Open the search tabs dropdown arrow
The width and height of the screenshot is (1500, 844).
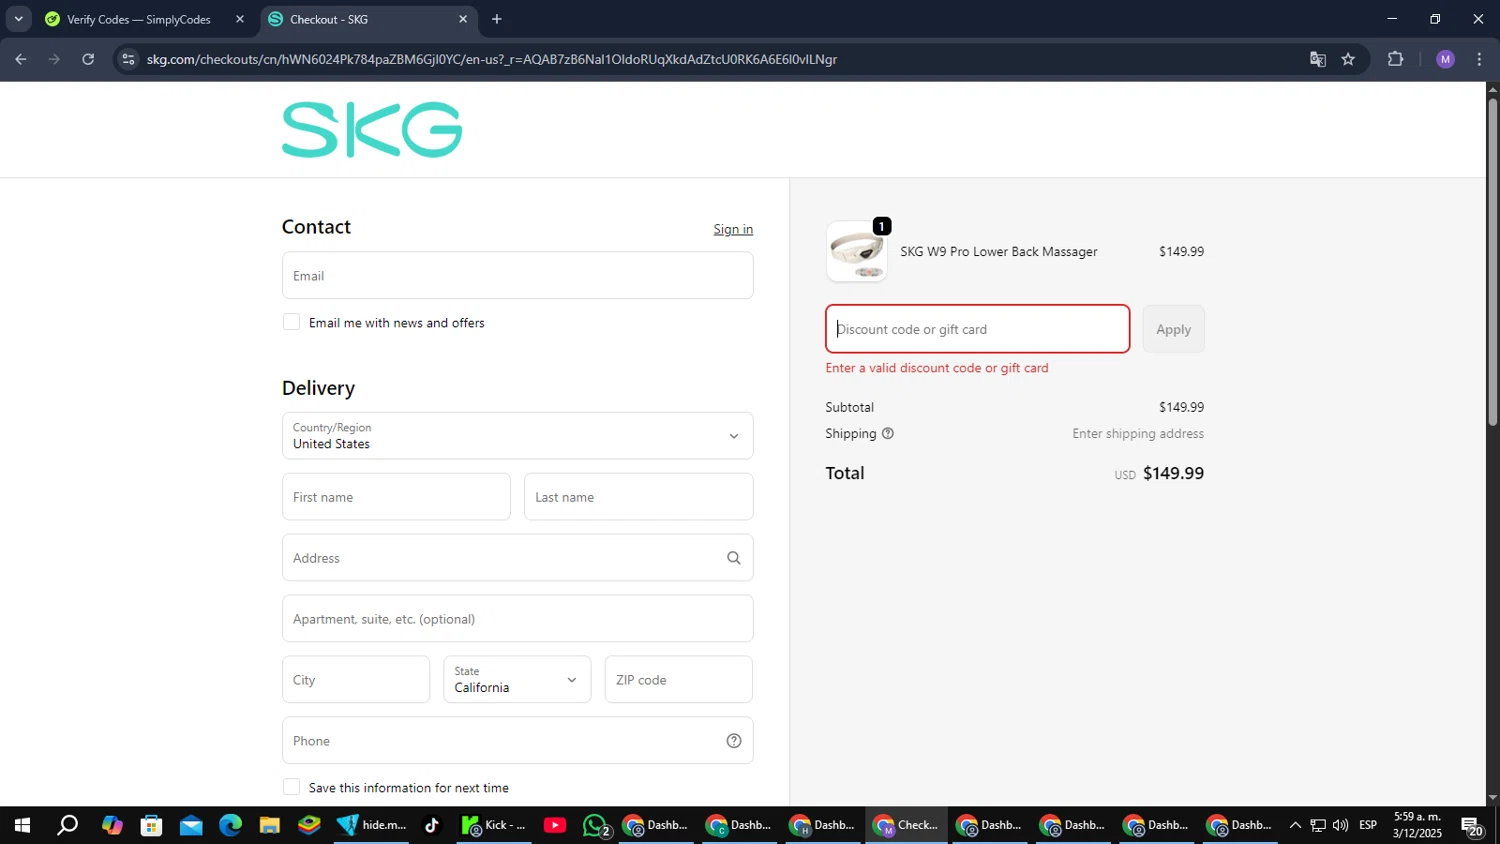point(18,19)
